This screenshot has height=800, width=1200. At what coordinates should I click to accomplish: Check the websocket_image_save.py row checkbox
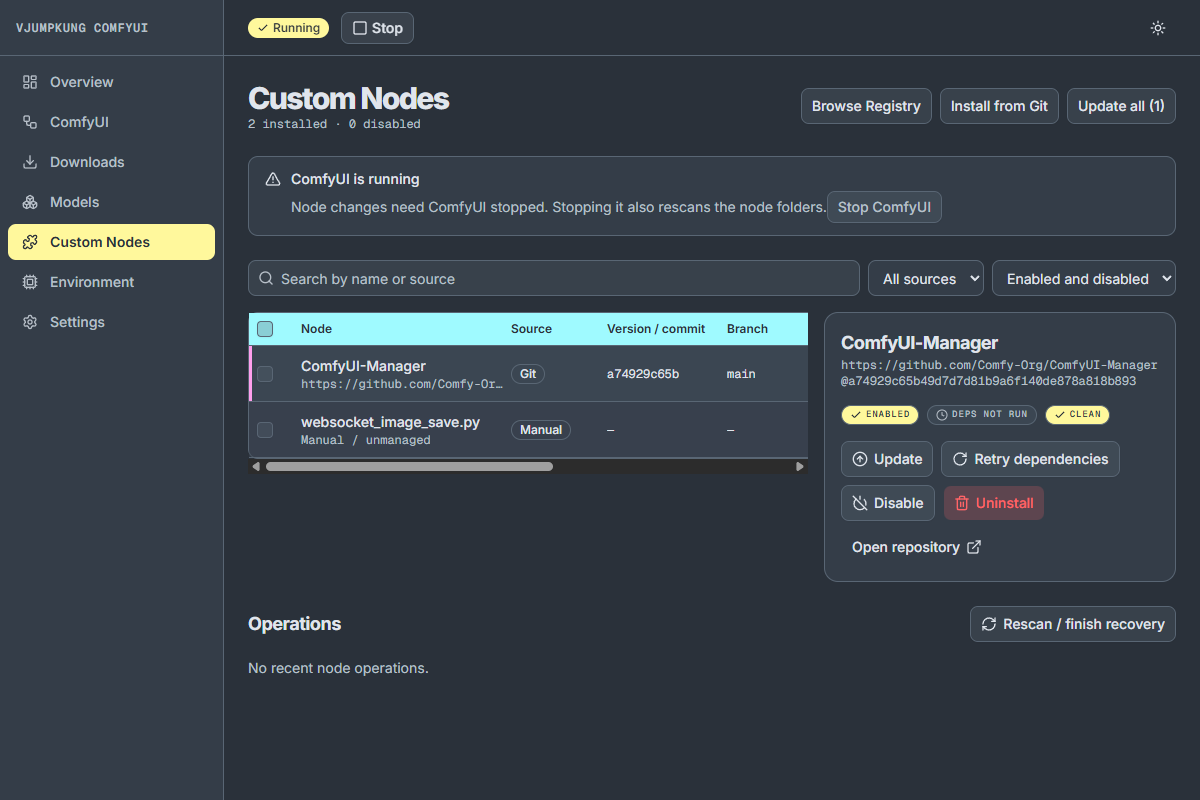[265, 430]
